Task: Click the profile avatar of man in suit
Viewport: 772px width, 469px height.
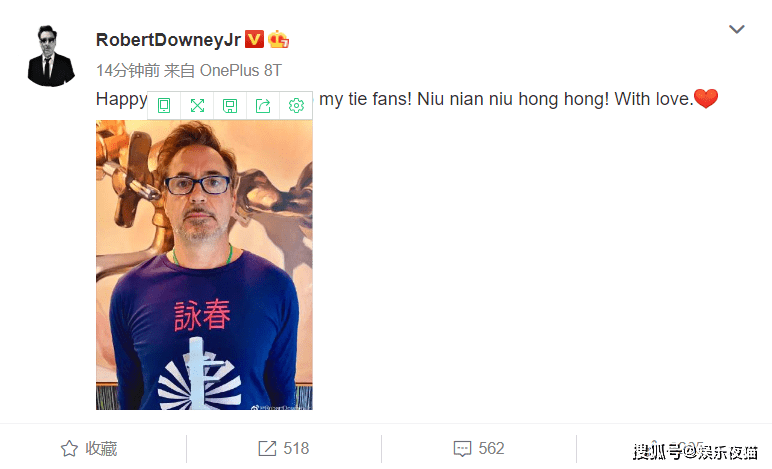Action: [51, 56]
